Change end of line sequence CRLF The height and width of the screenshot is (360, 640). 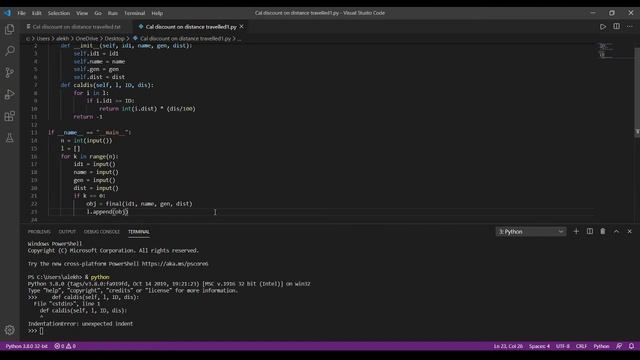pos(581,346)
